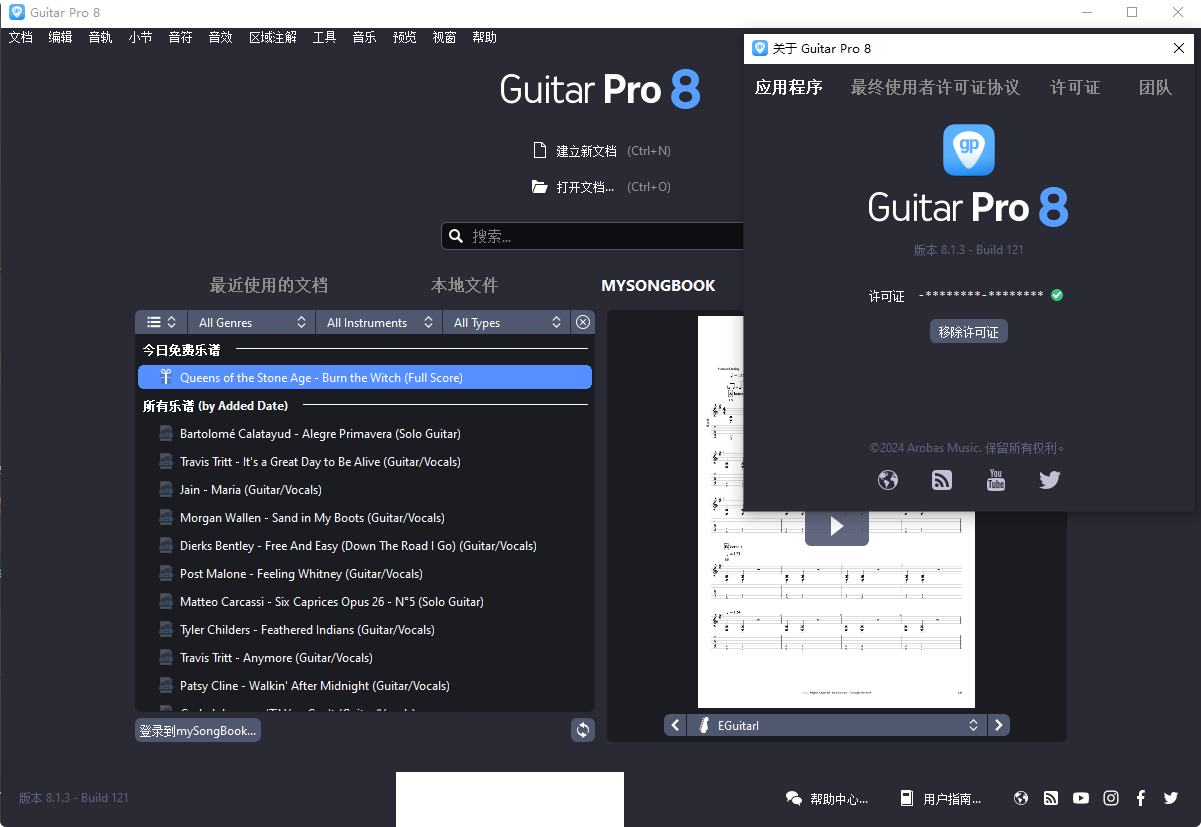The image size is (1201, 827).
Task: Switch to 许可证 tab in About dialog
Action: tap(1075, 87)
